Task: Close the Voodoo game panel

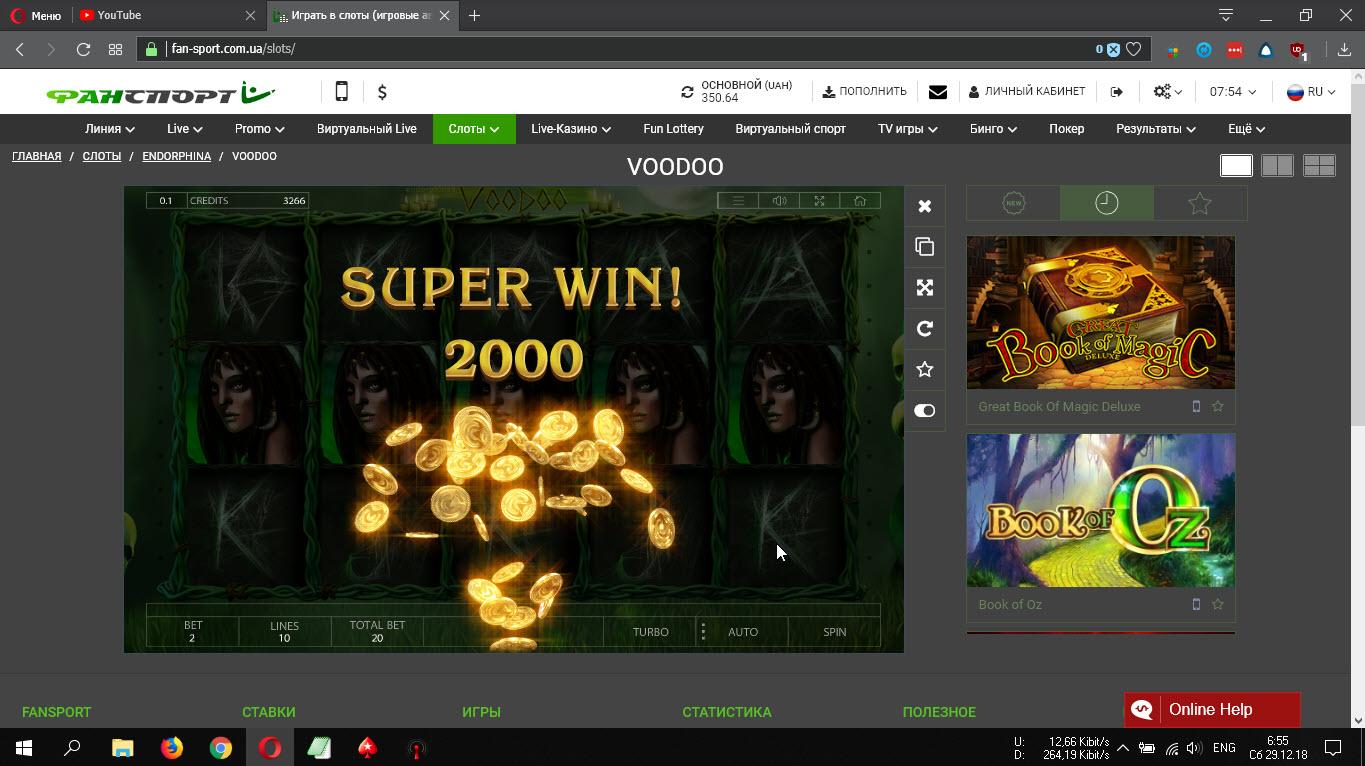Action: [x=925, y=206]
